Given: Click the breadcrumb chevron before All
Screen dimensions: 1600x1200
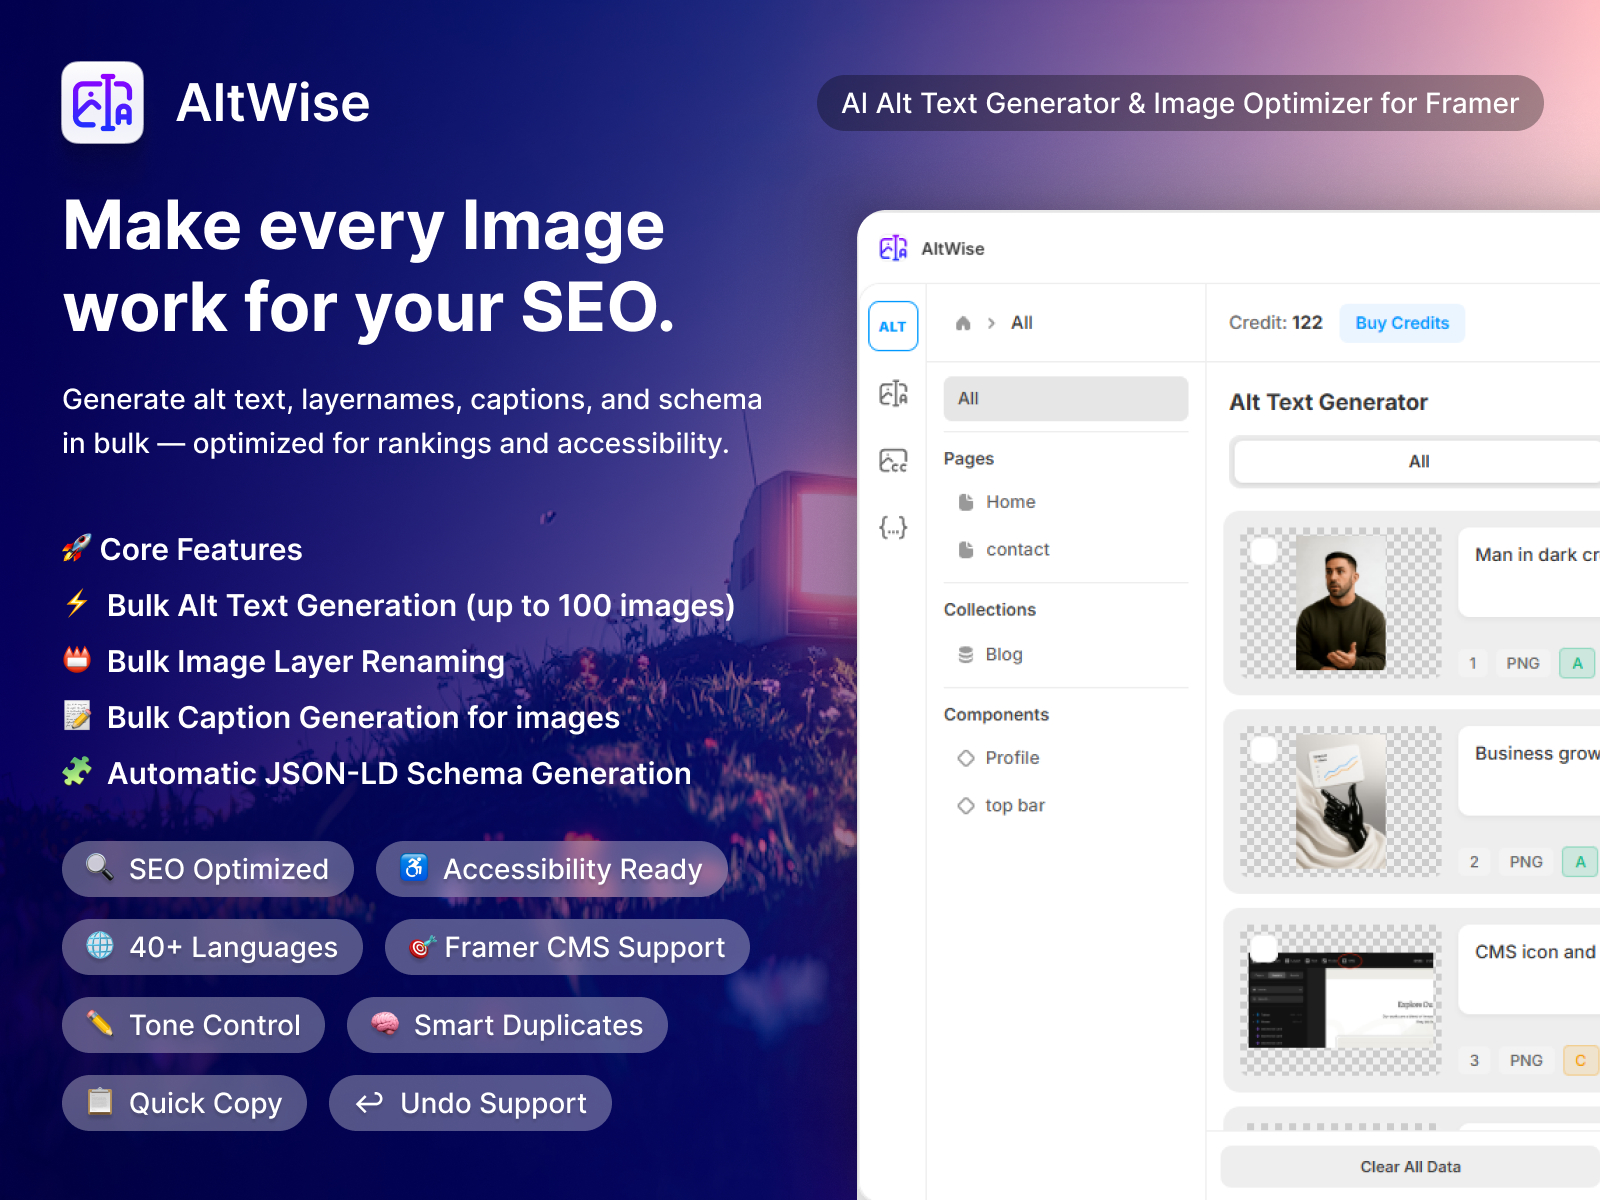Looking at the screenshot, I should click(991, 323).
